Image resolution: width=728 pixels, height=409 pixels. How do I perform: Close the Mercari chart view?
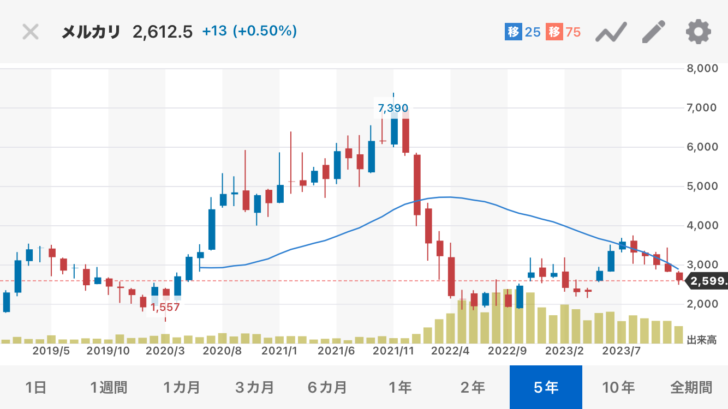[x=31, y=31]
